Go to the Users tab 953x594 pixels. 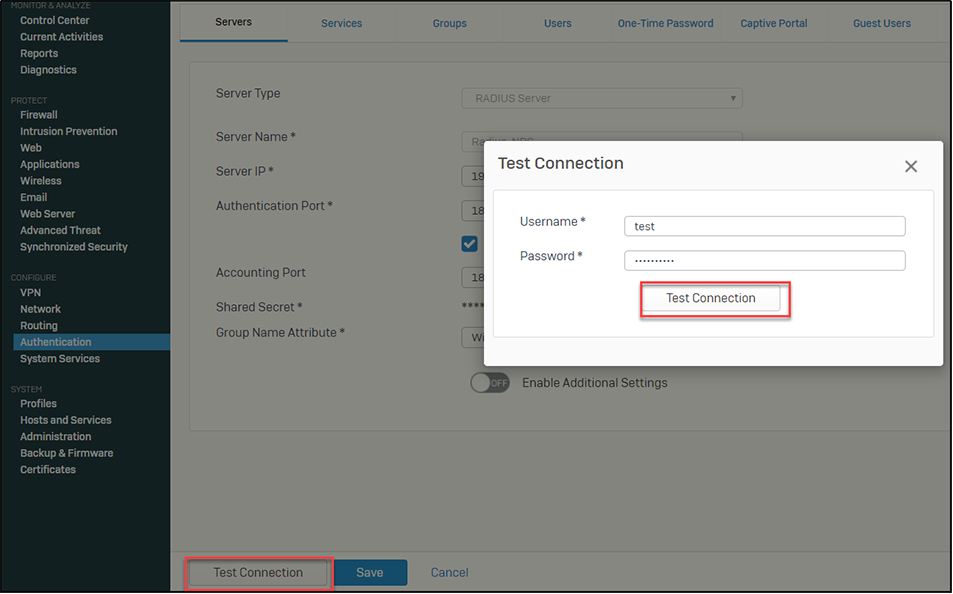coord(557,23)
